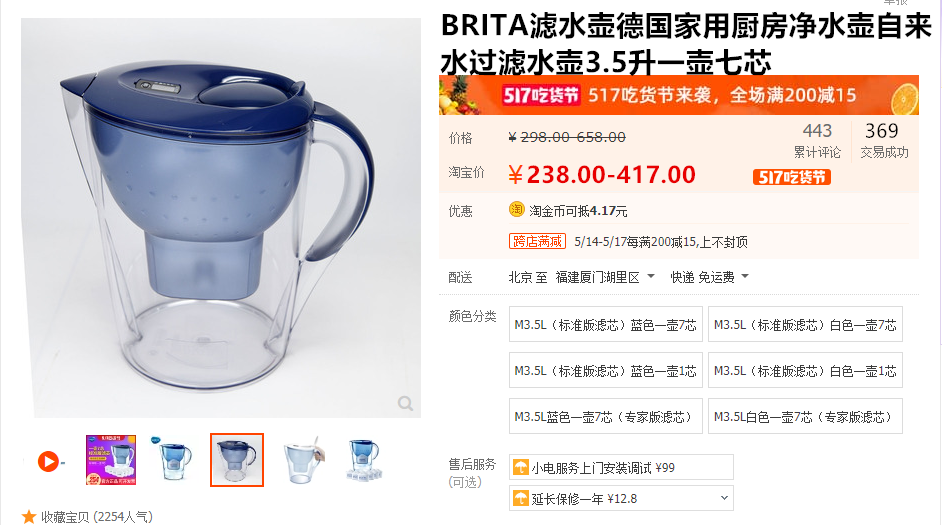
Task: Select M3.5L白色一壶7芯（专家版滤芯）option
Action: click(805, 416)
